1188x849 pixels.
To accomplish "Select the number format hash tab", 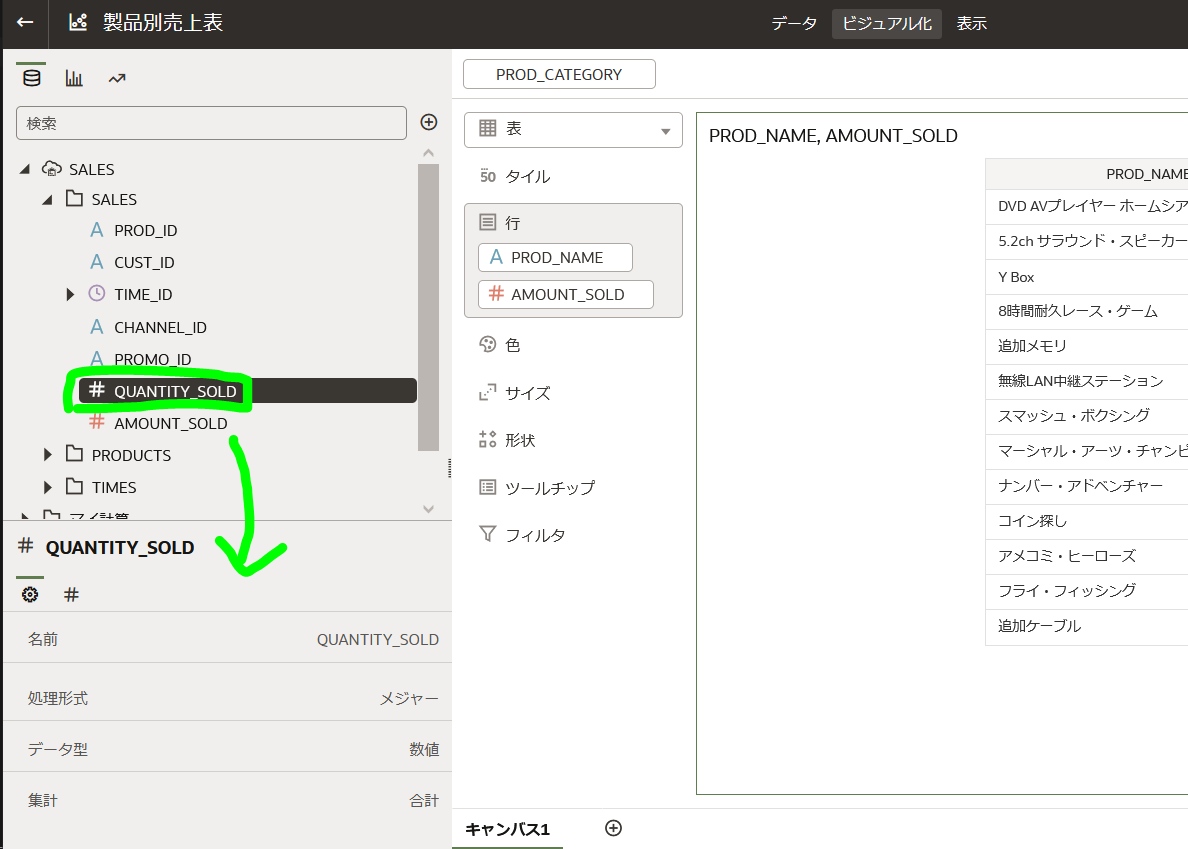I will [x=71, y=595].
